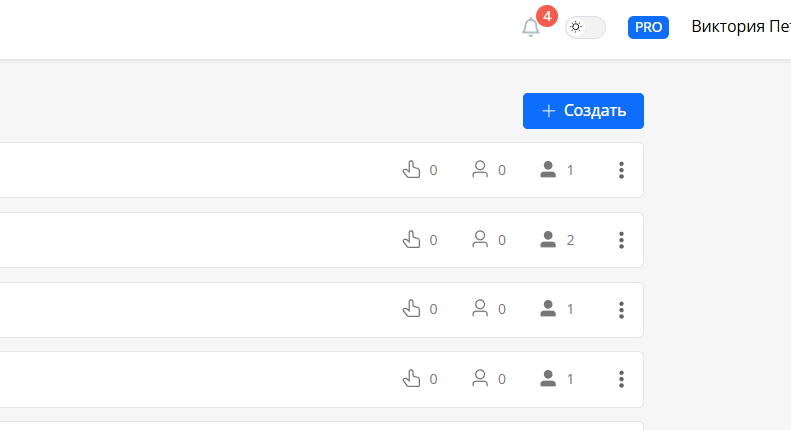
Task: Click the pointing hand clicks icon in second row
Action: (x=411, y=240)
